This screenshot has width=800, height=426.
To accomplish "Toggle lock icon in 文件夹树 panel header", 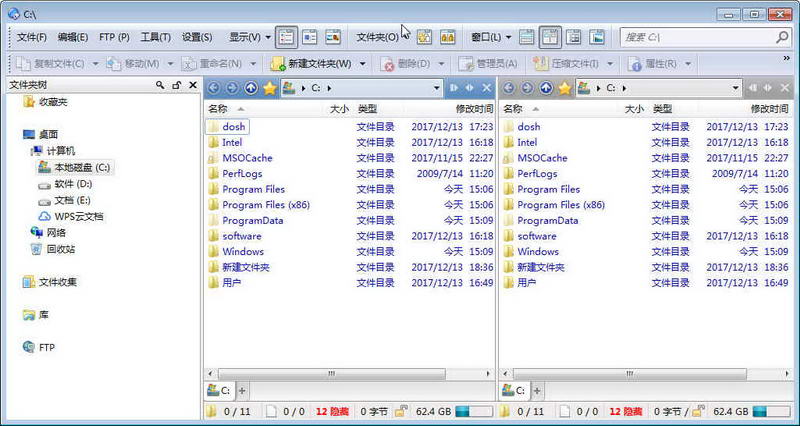I will tap(177, 85).
